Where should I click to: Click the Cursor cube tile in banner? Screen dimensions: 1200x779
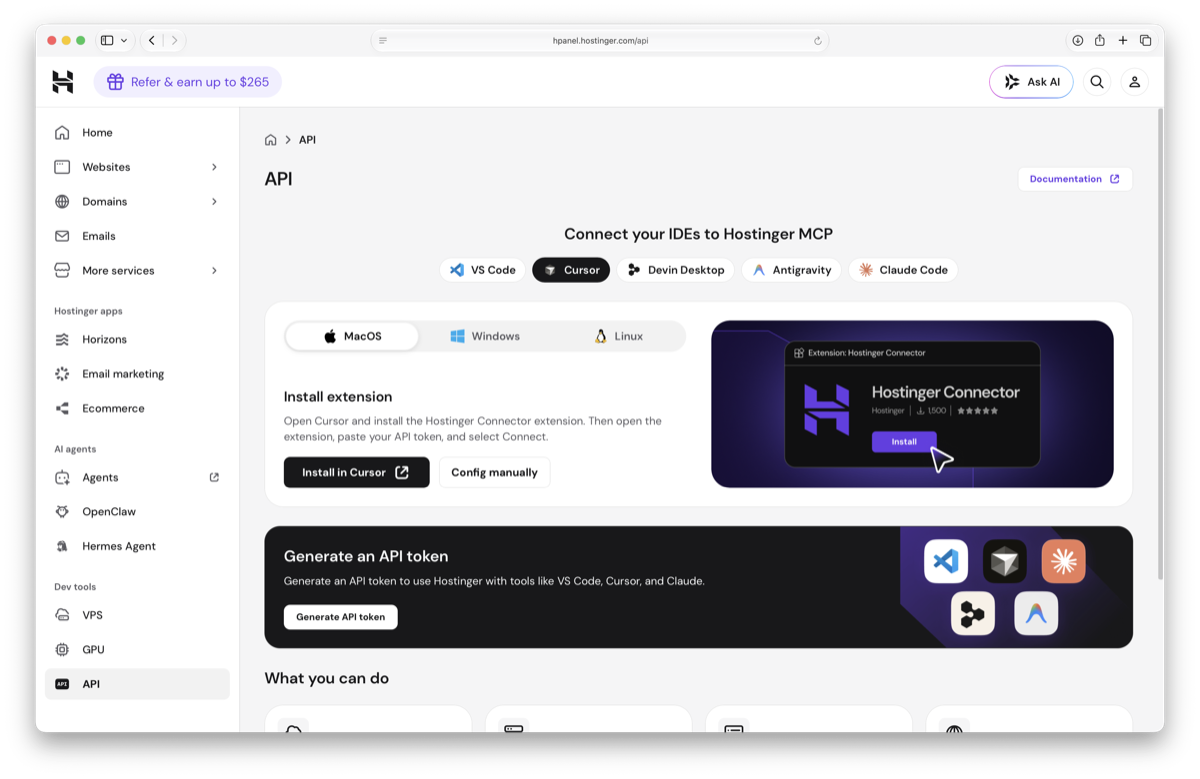tap(1005, 561)
